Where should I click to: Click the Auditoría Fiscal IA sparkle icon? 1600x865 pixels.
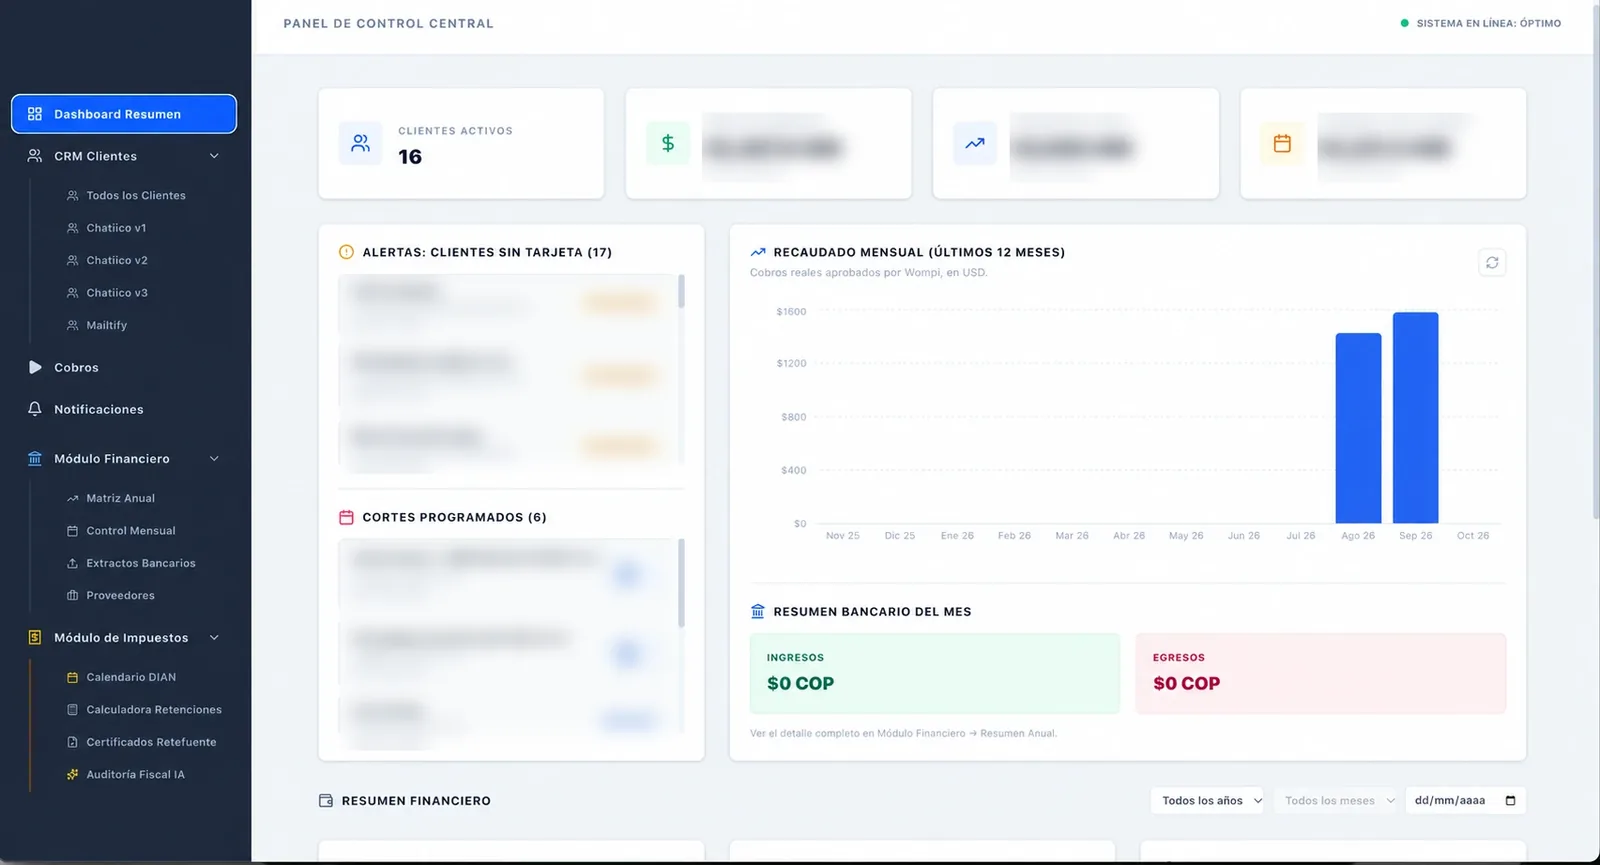[72, 775]
